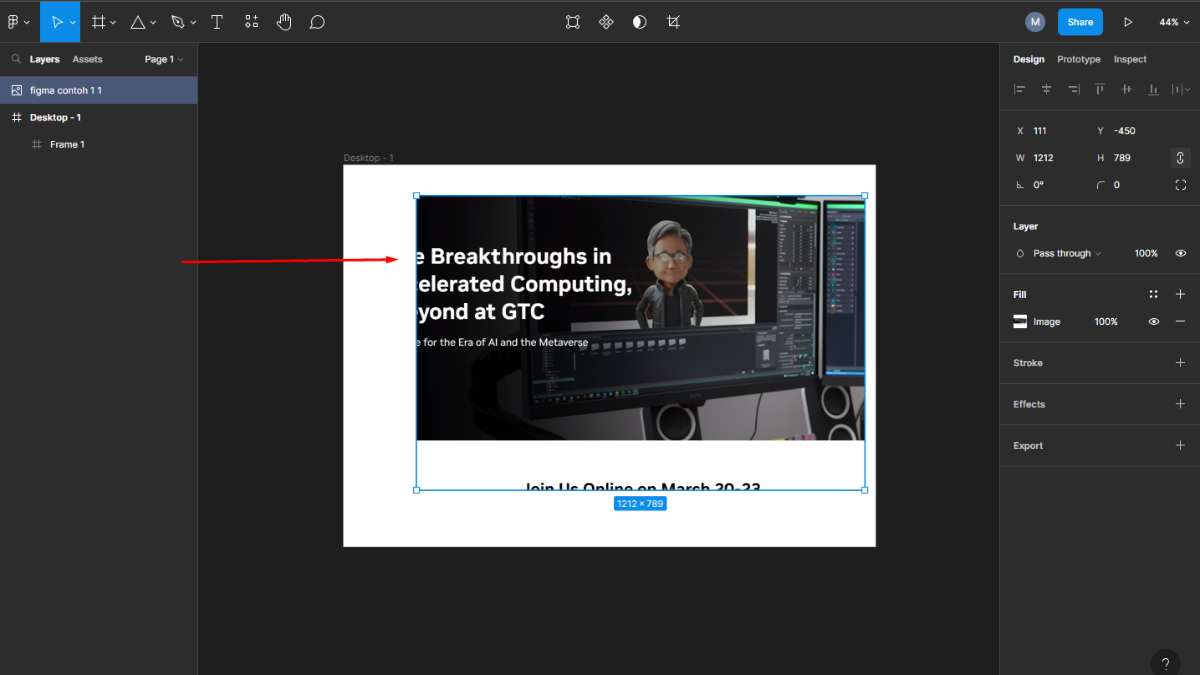Toggle constrain proportions lock
This screenshot has height=675, width=1200.
coord(1180,158)
